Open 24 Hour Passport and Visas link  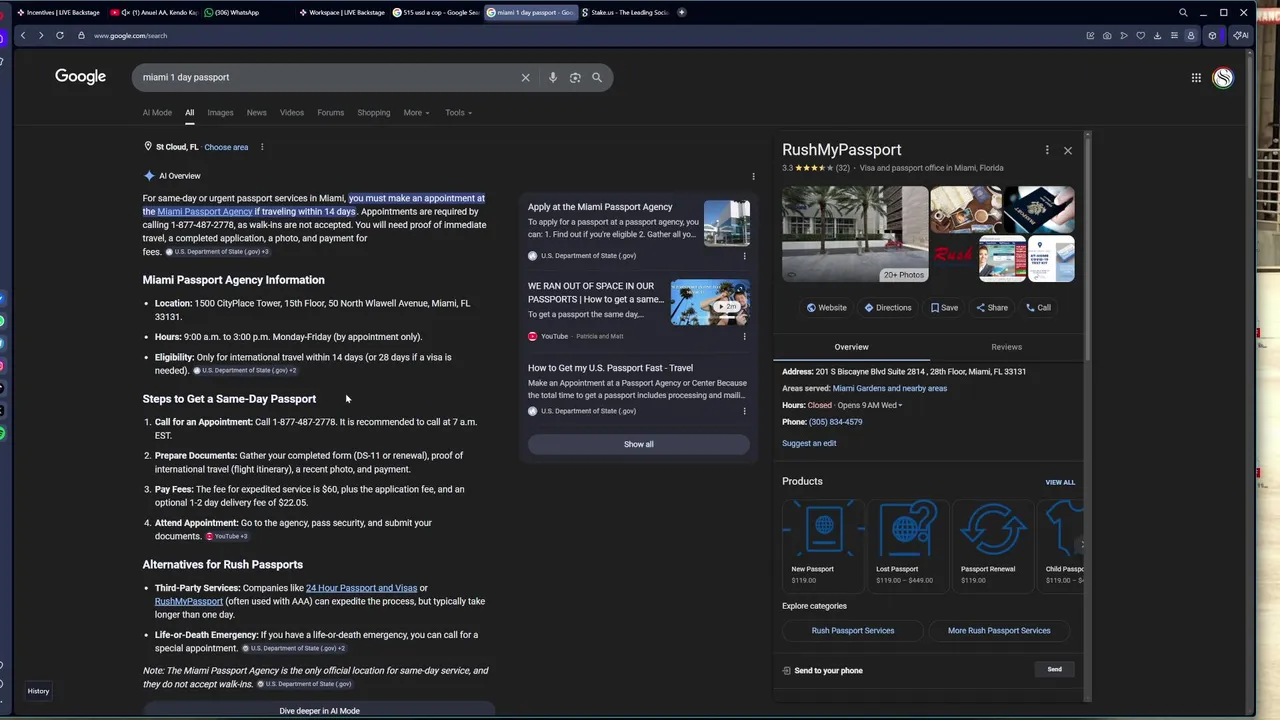[x=361, y=588]
